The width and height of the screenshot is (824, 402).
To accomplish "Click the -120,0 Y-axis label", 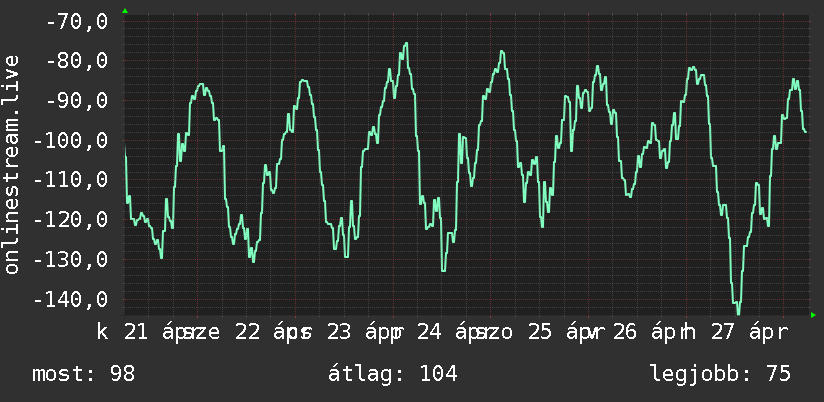I will (x=71, y=220).
